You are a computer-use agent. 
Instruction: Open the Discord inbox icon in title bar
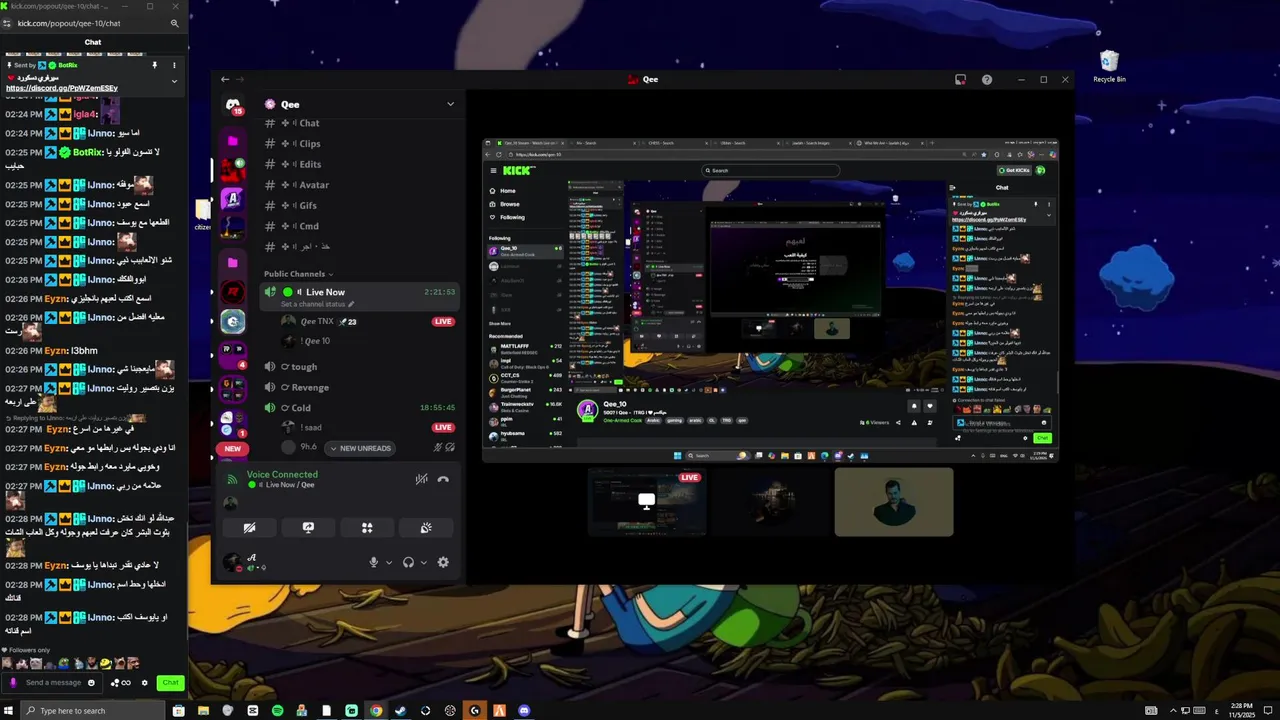tap(961, 79)
